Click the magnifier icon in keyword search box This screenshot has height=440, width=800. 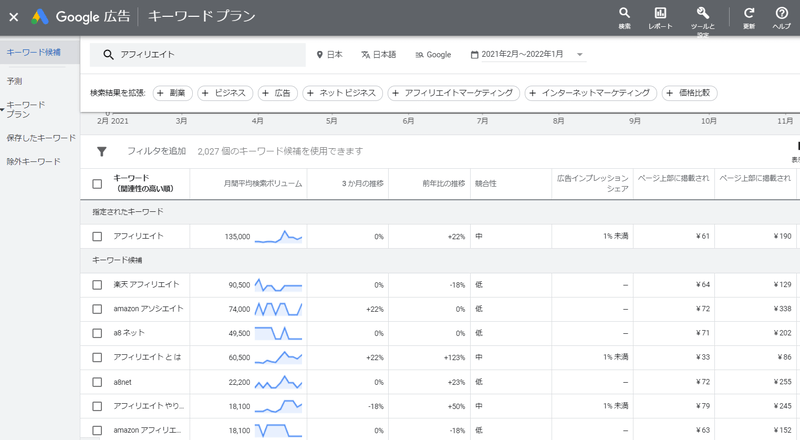pos(108,55)
